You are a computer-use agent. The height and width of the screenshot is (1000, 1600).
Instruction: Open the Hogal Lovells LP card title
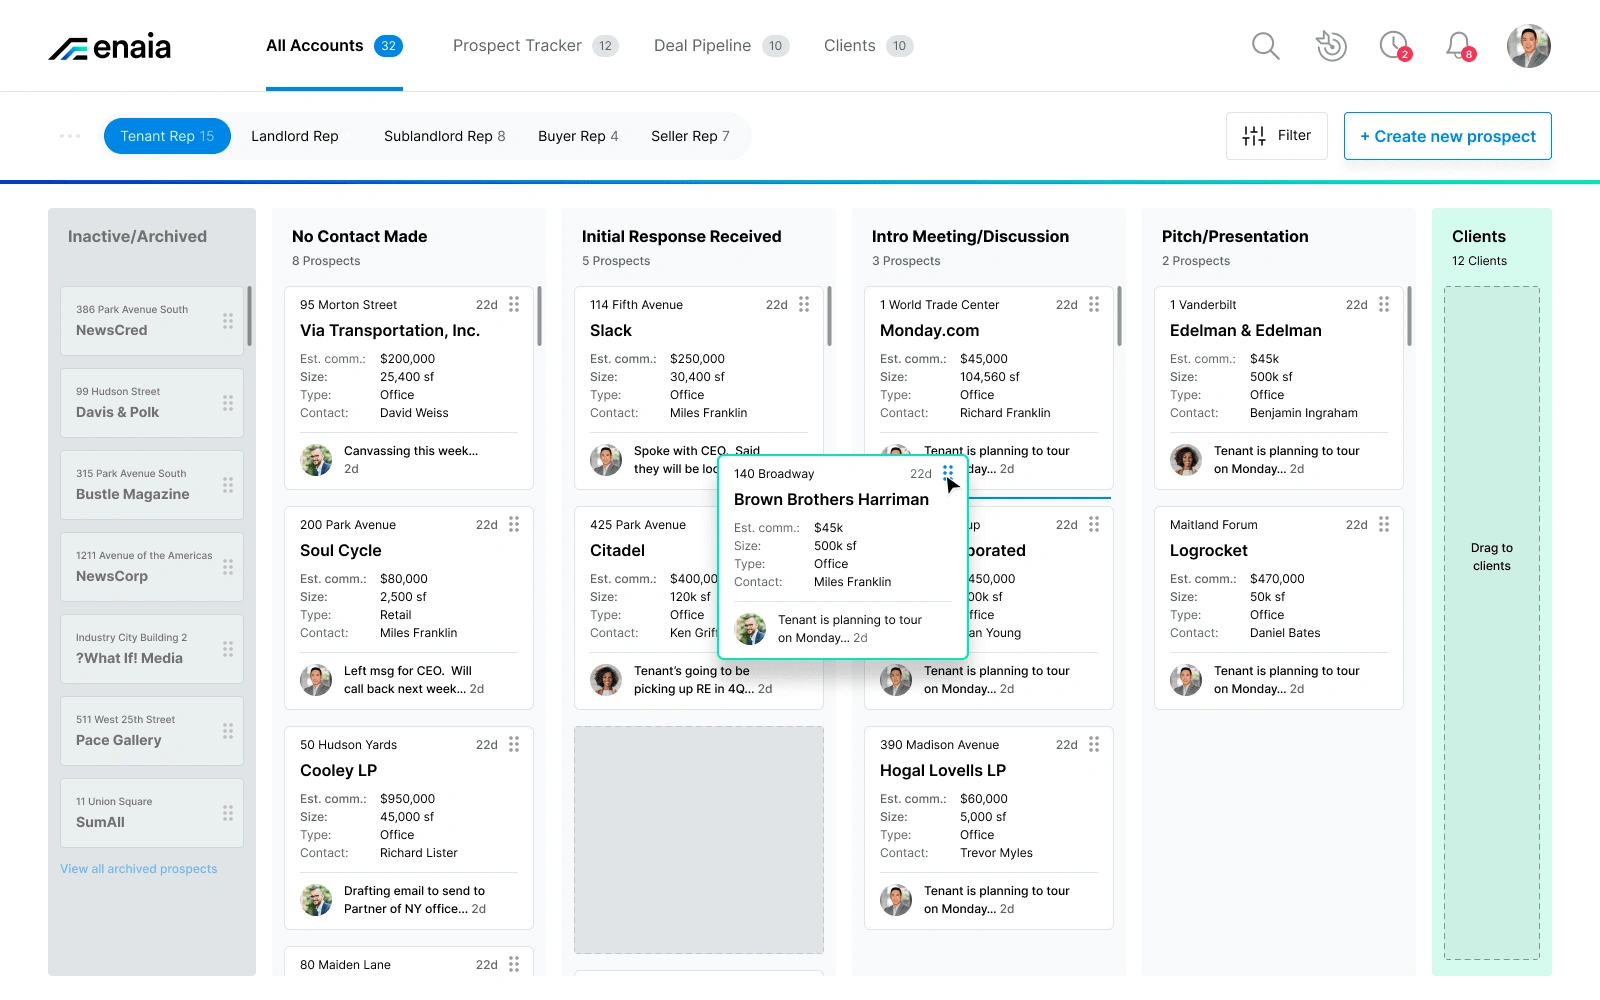(943, 770)
